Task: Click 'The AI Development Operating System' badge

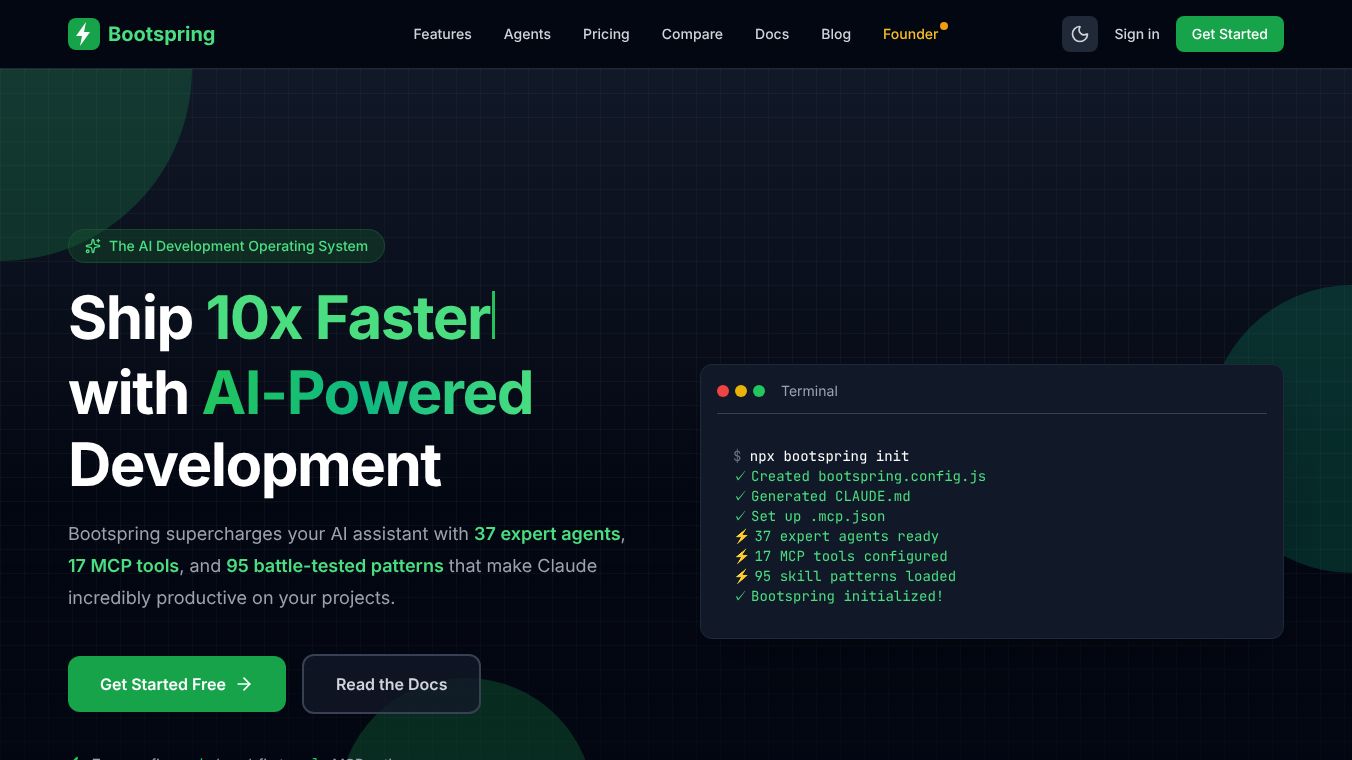Action: (x=226, y=246)
